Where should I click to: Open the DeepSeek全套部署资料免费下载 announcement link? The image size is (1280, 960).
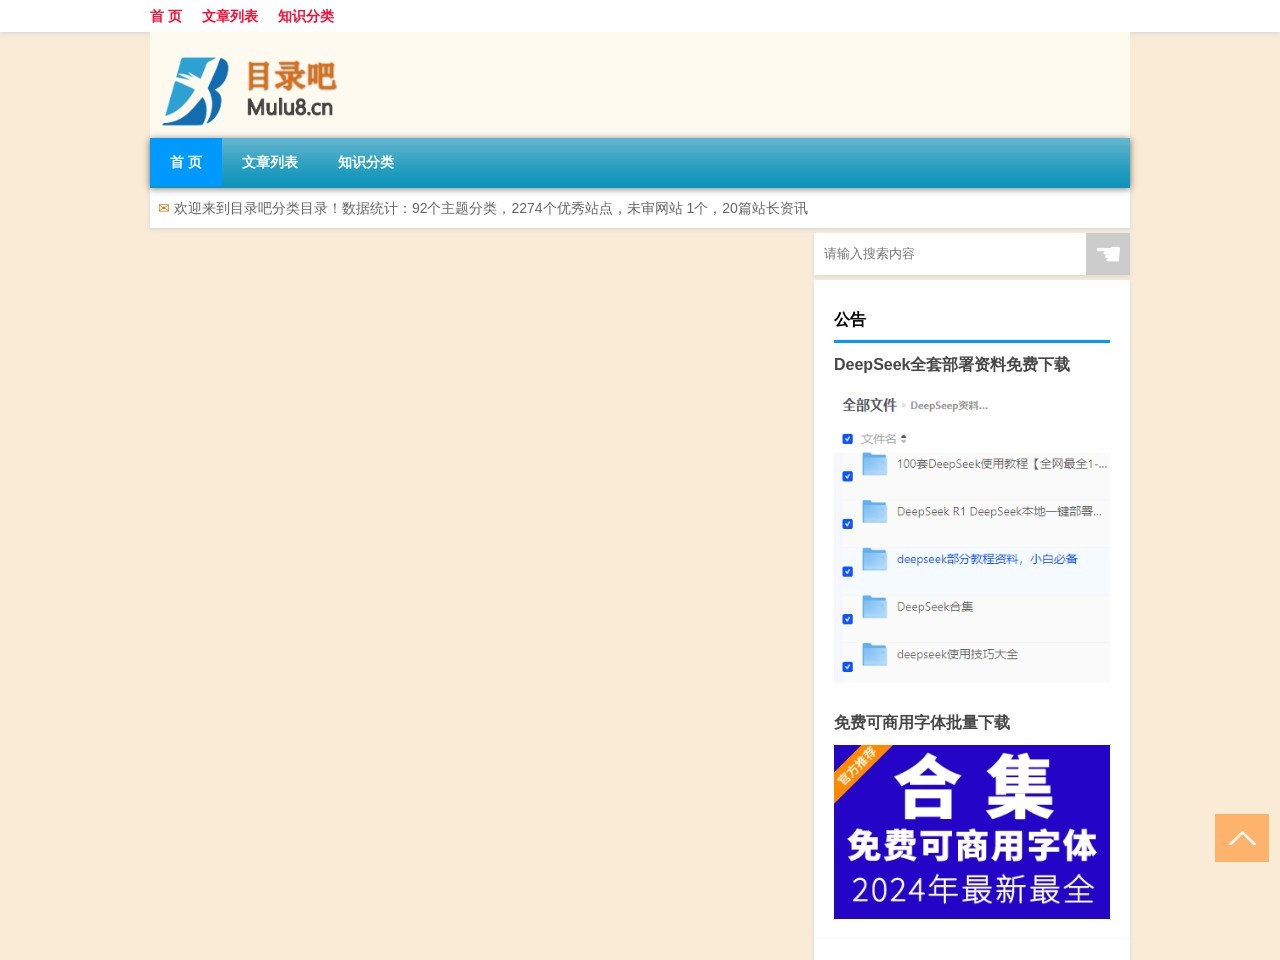tap(952, 365)
